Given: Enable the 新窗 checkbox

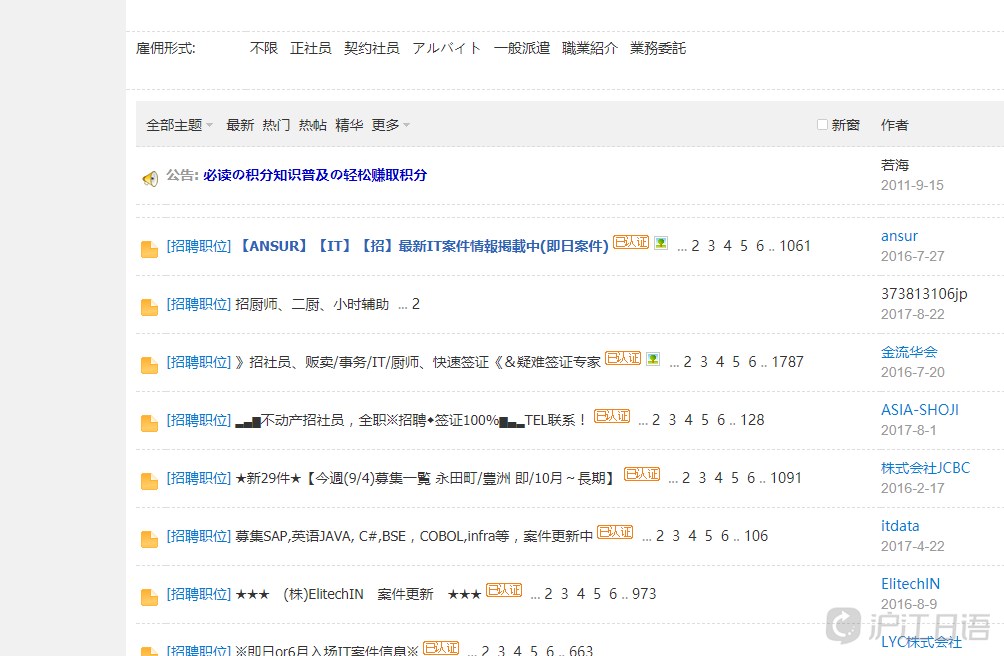Looking at the screenshot, I should coord(822,125).
